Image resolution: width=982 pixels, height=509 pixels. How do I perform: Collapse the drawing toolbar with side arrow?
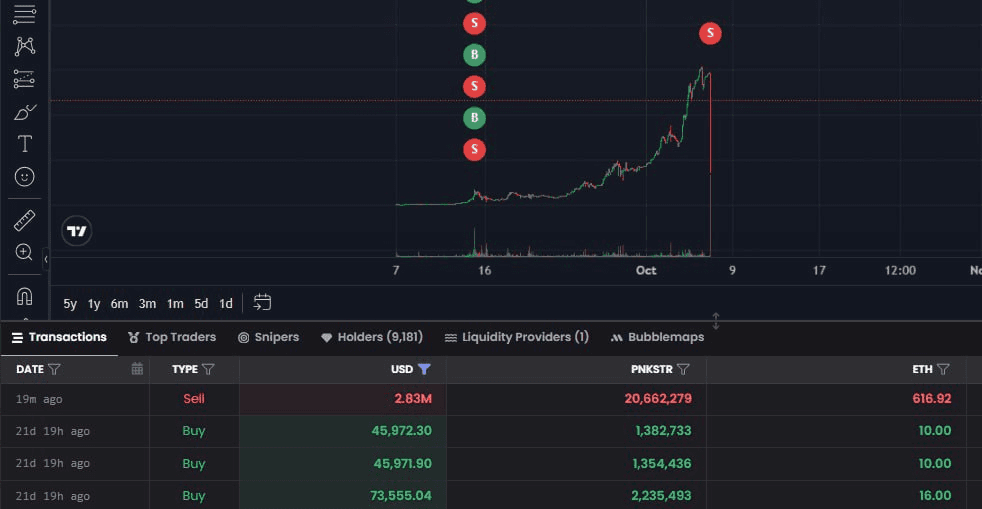tap(46, 259)
